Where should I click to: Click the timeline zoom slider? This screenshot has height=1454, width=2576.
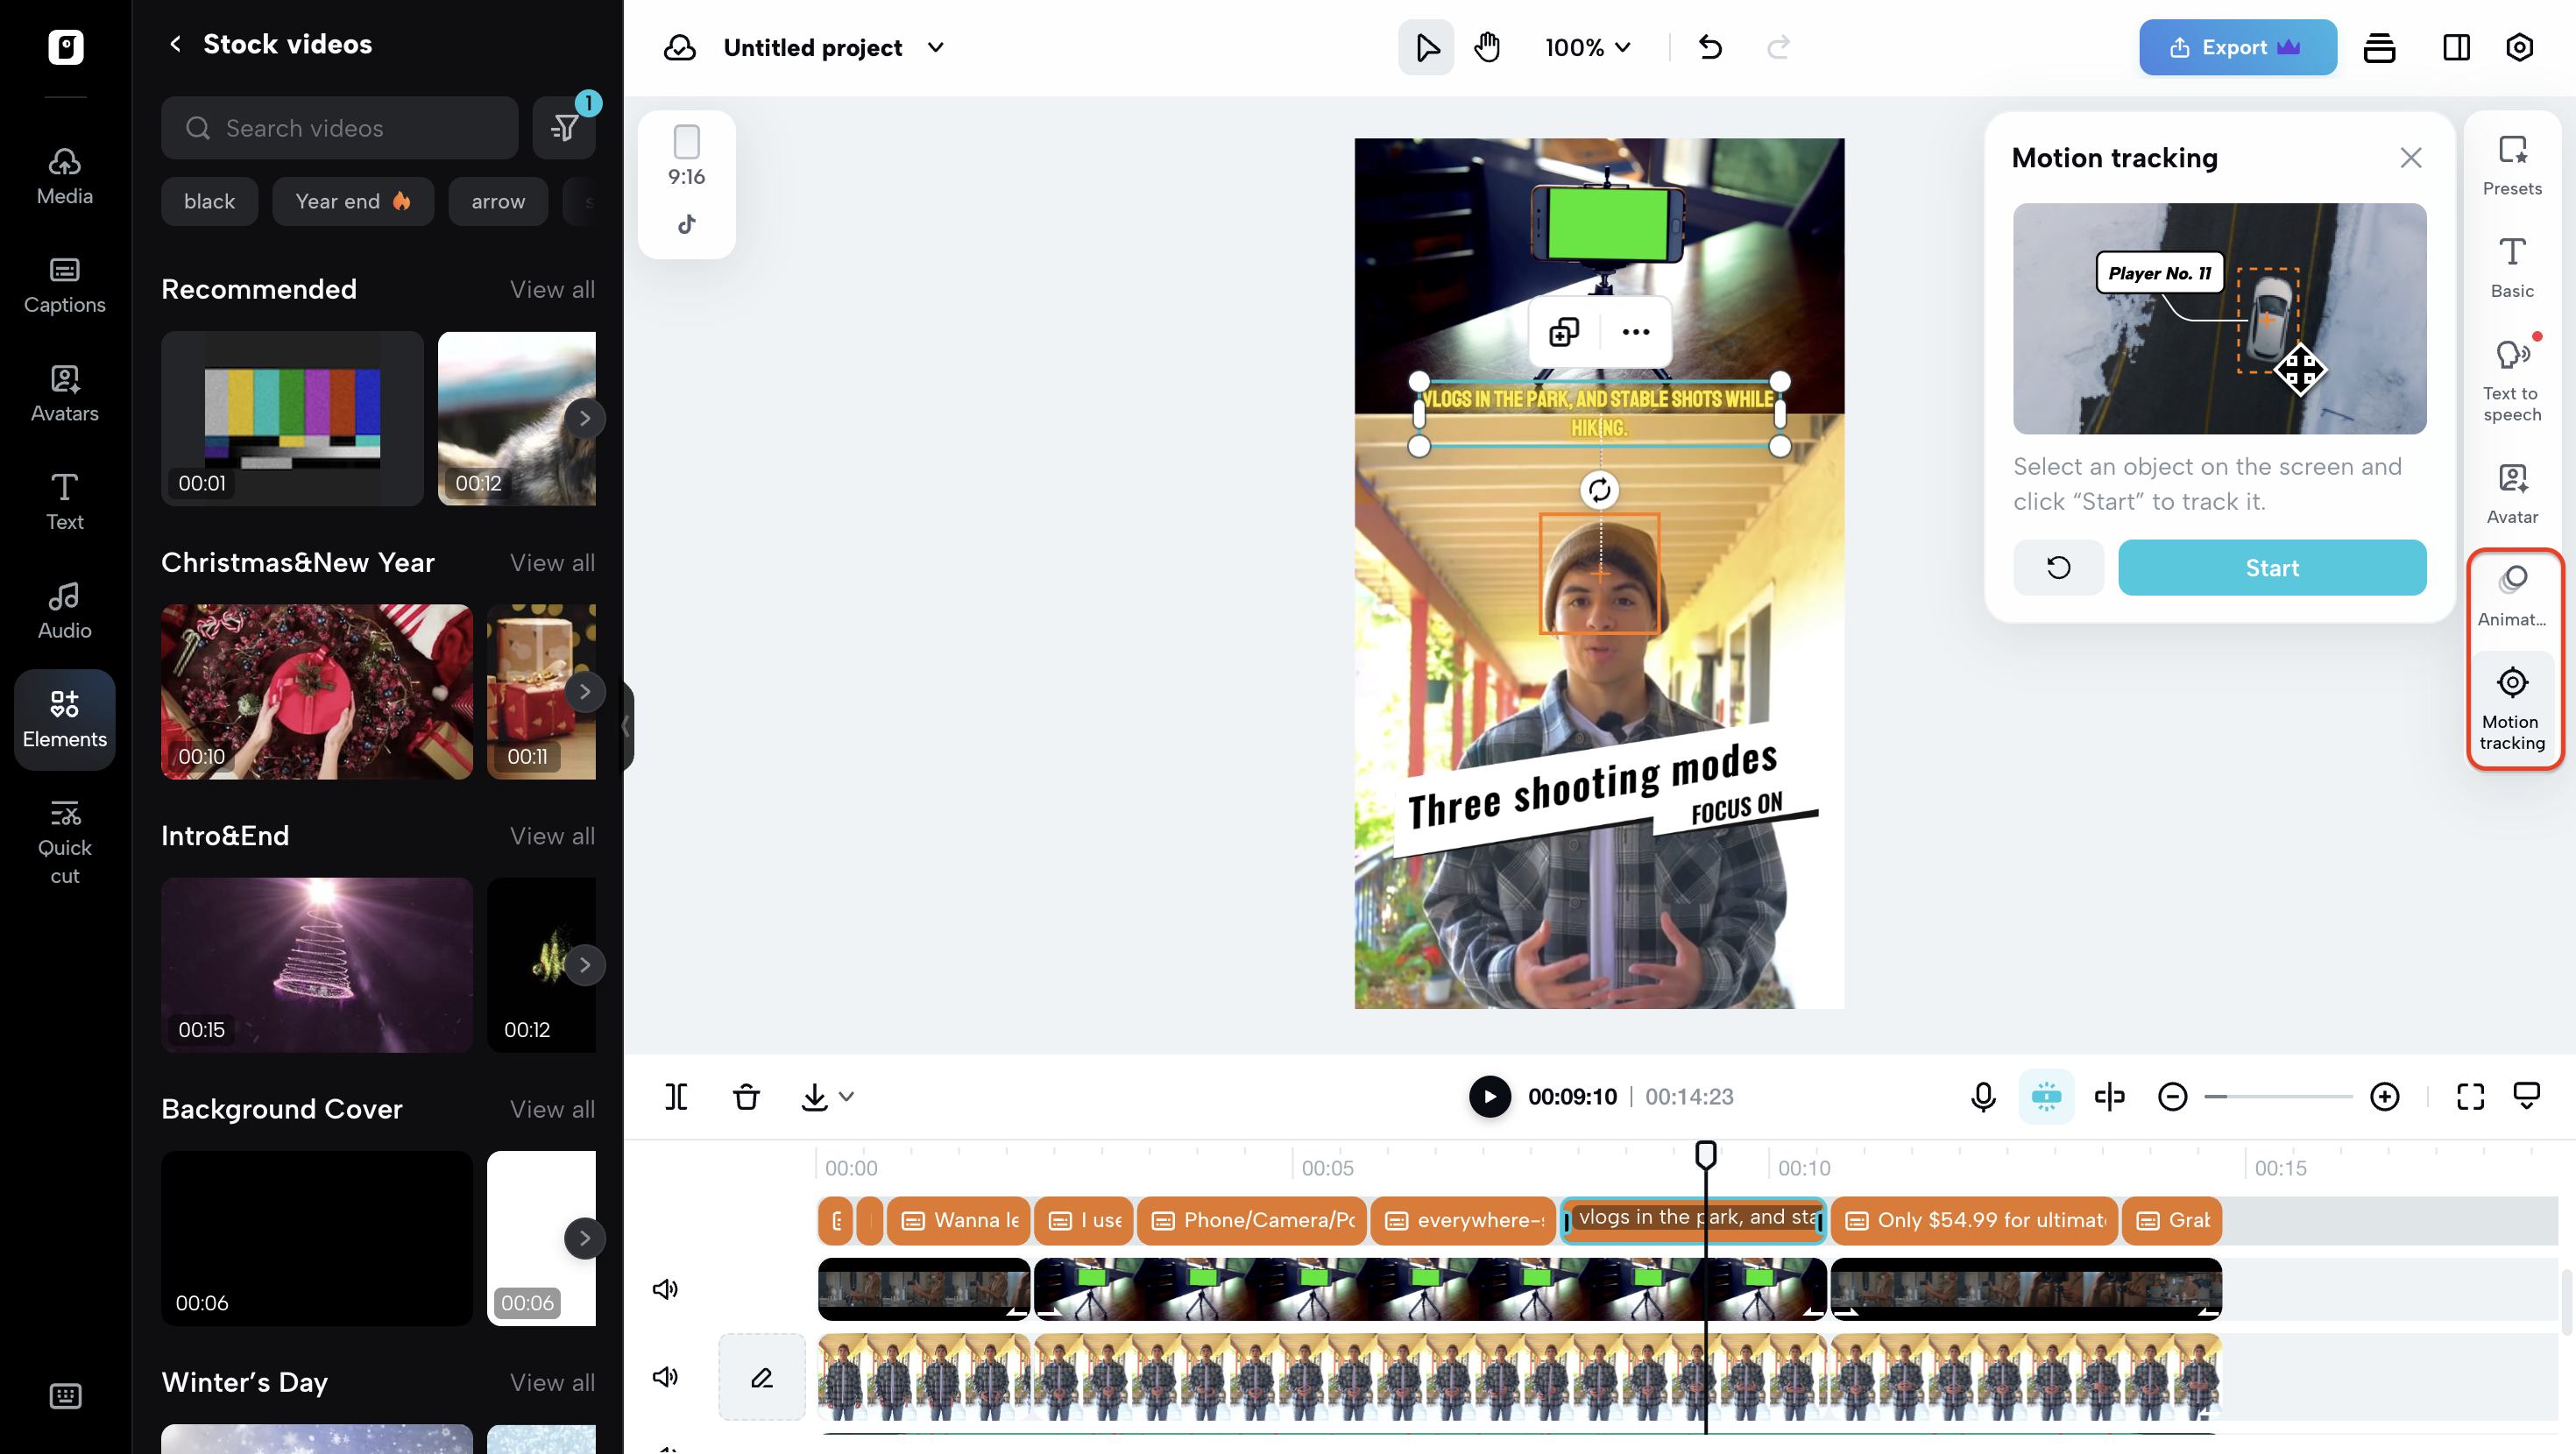[x=2278, y=1097]
